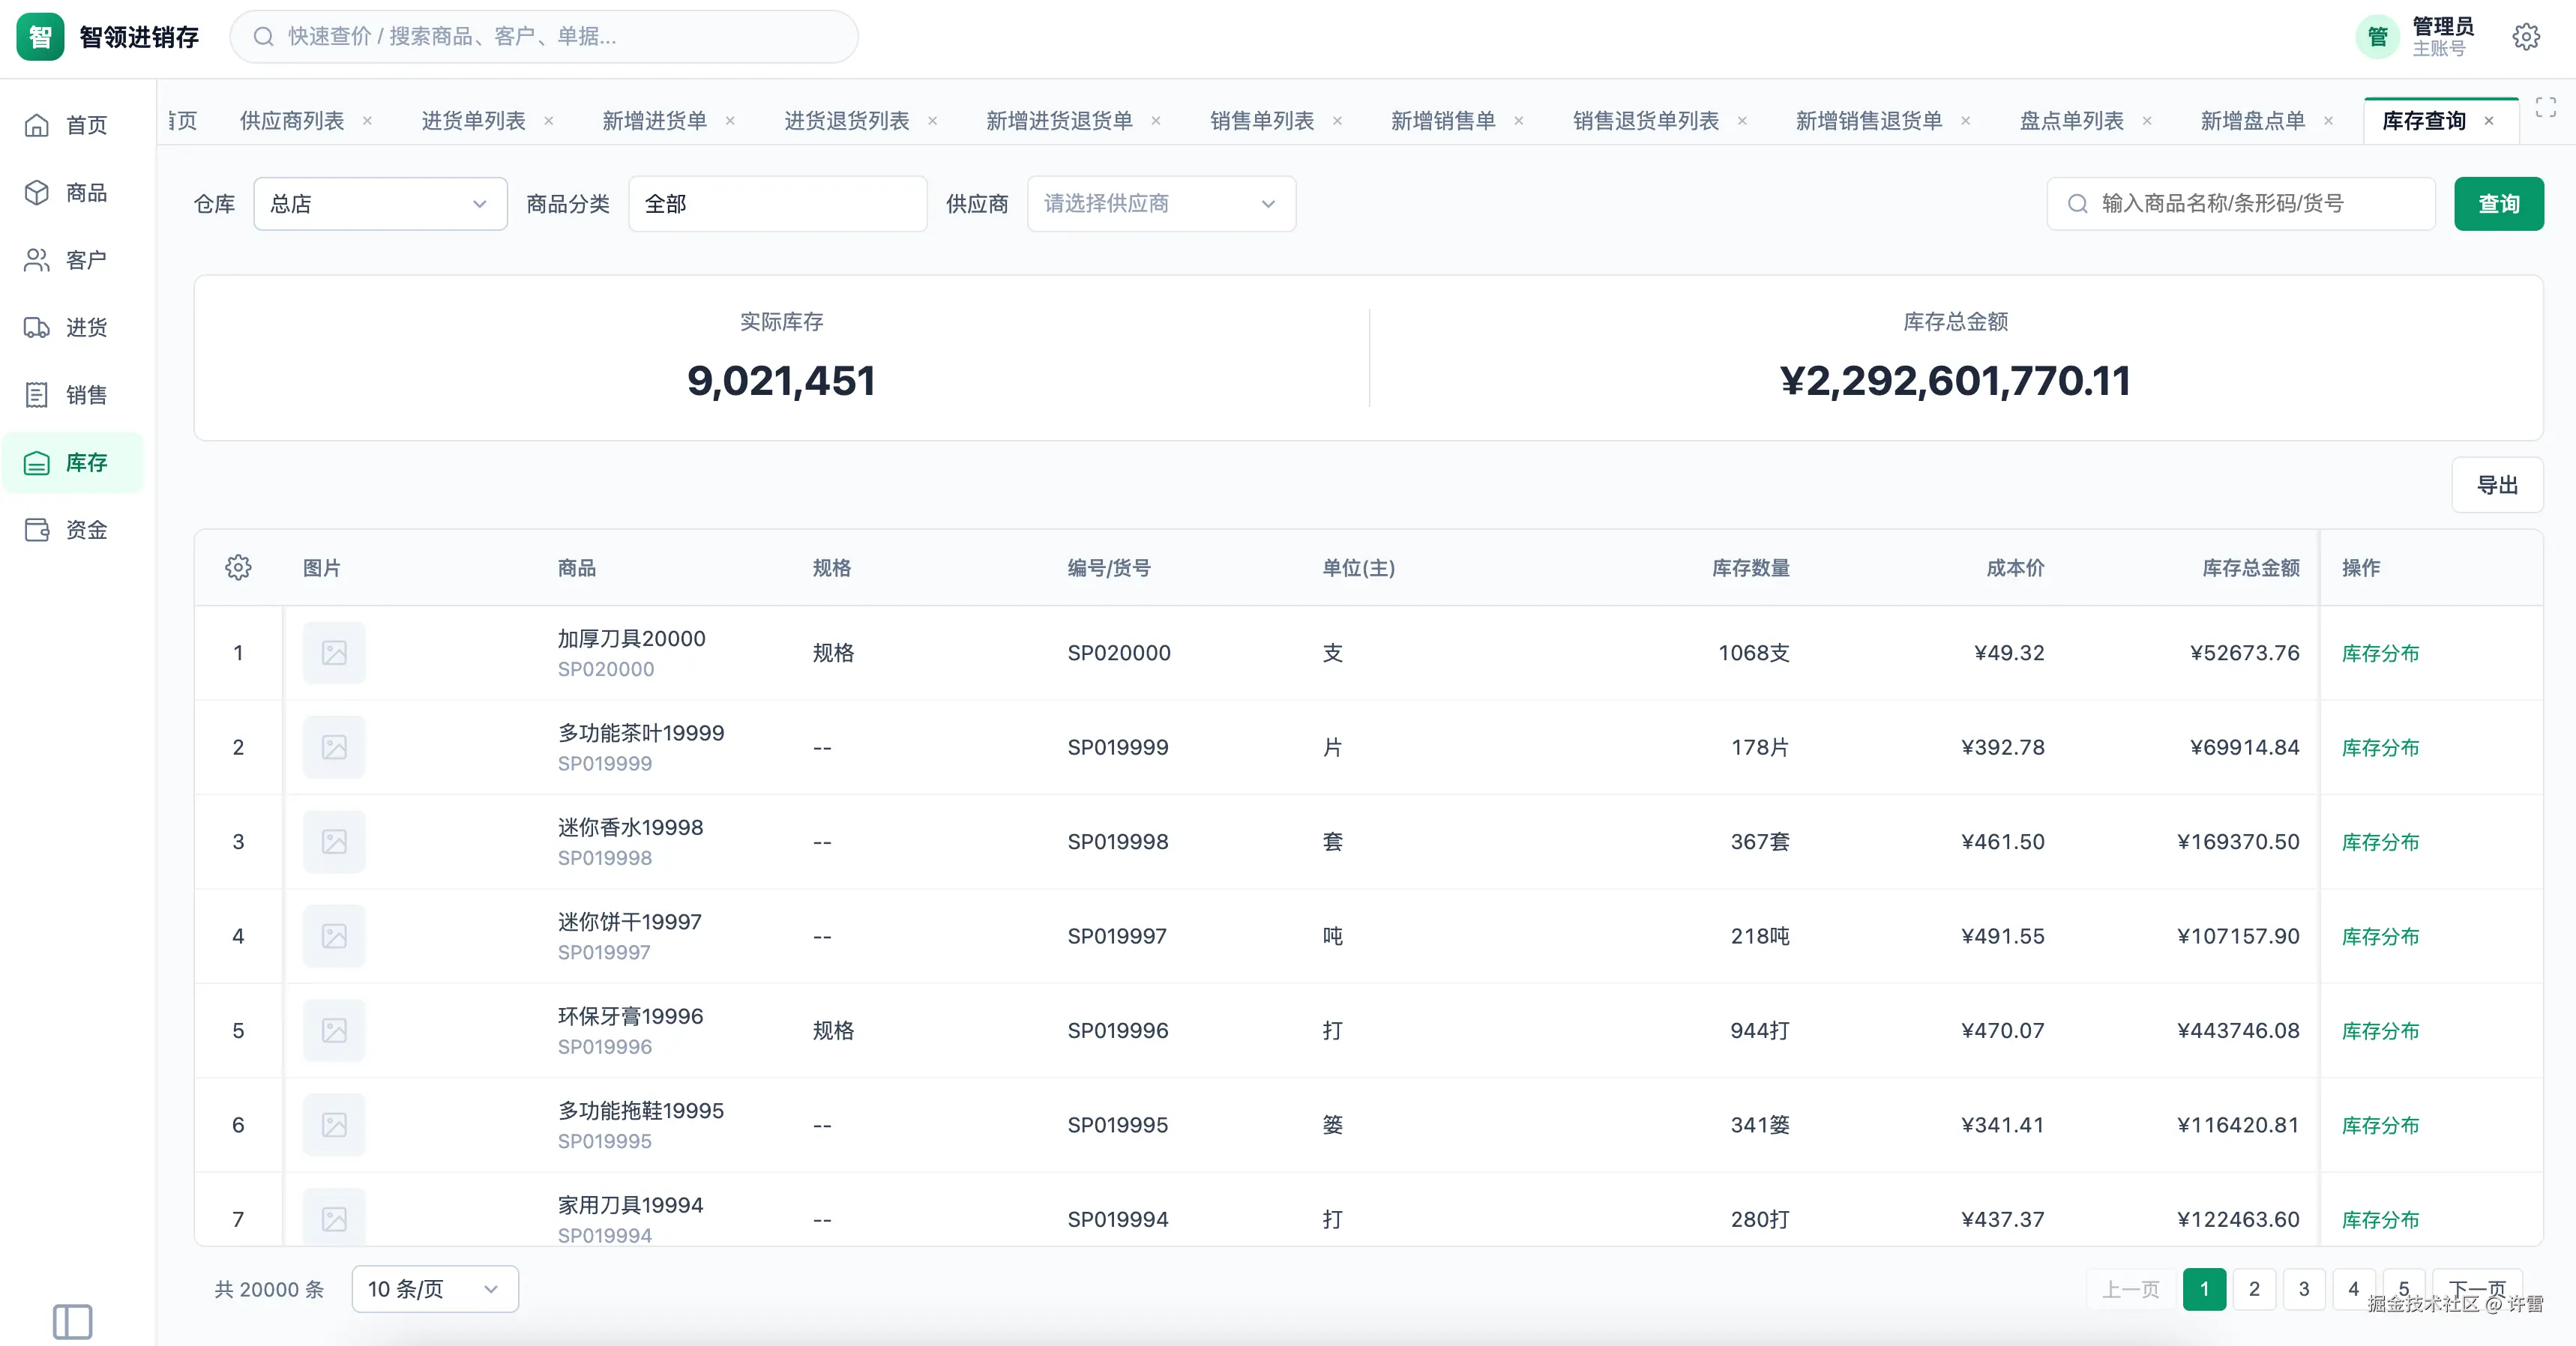Toggle fullscreen mode icon beside tabs
This screenshot has width=2576, height=1346.
[x=2546, y=108]
